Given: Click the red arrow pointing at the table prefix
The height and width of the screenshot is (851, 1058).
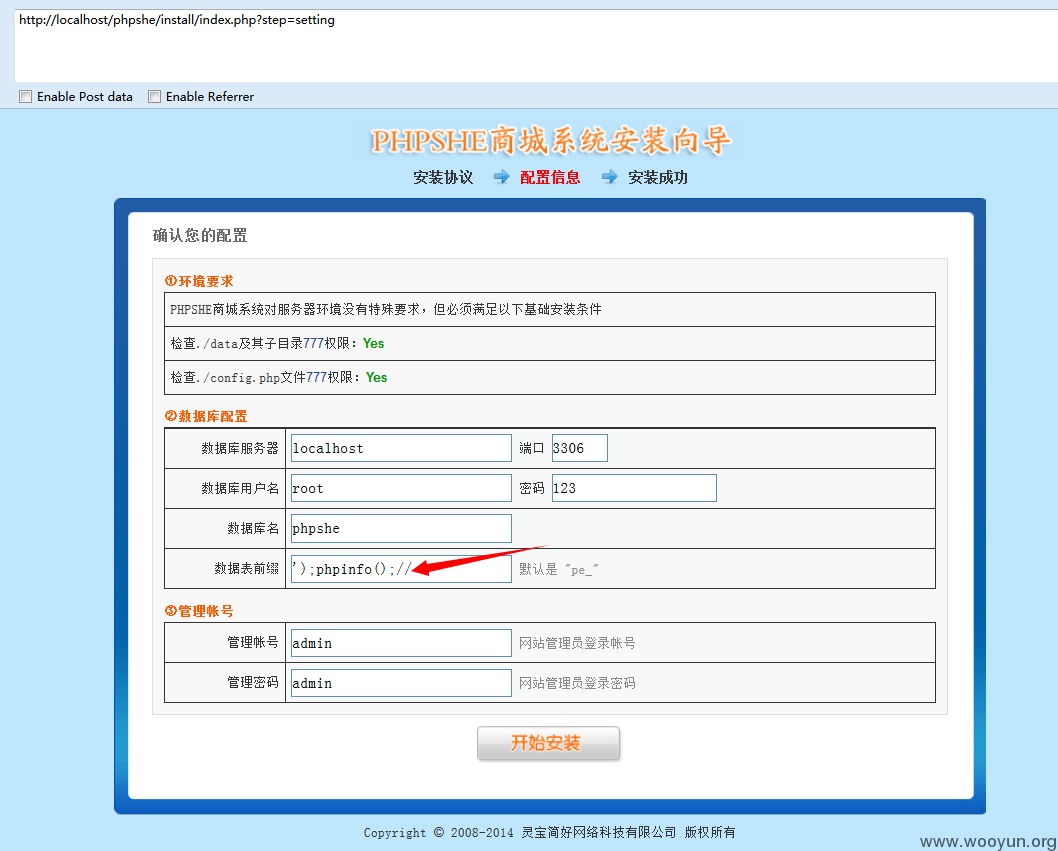Looking at the screenshot, I should click(480, 562).
